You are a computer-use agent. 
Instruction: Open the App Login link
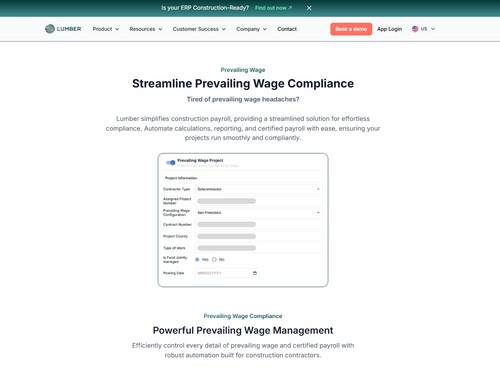(389, 29)
